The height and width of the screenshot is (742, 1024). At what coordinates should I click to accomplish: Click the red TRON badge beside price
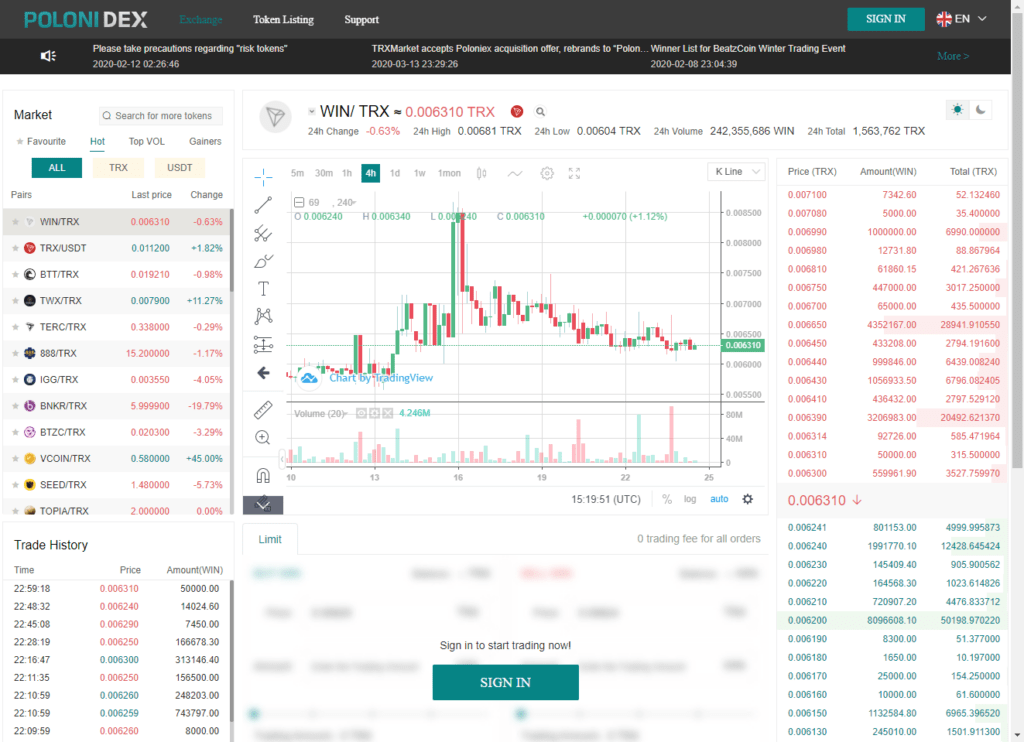[x=517, y=112]
